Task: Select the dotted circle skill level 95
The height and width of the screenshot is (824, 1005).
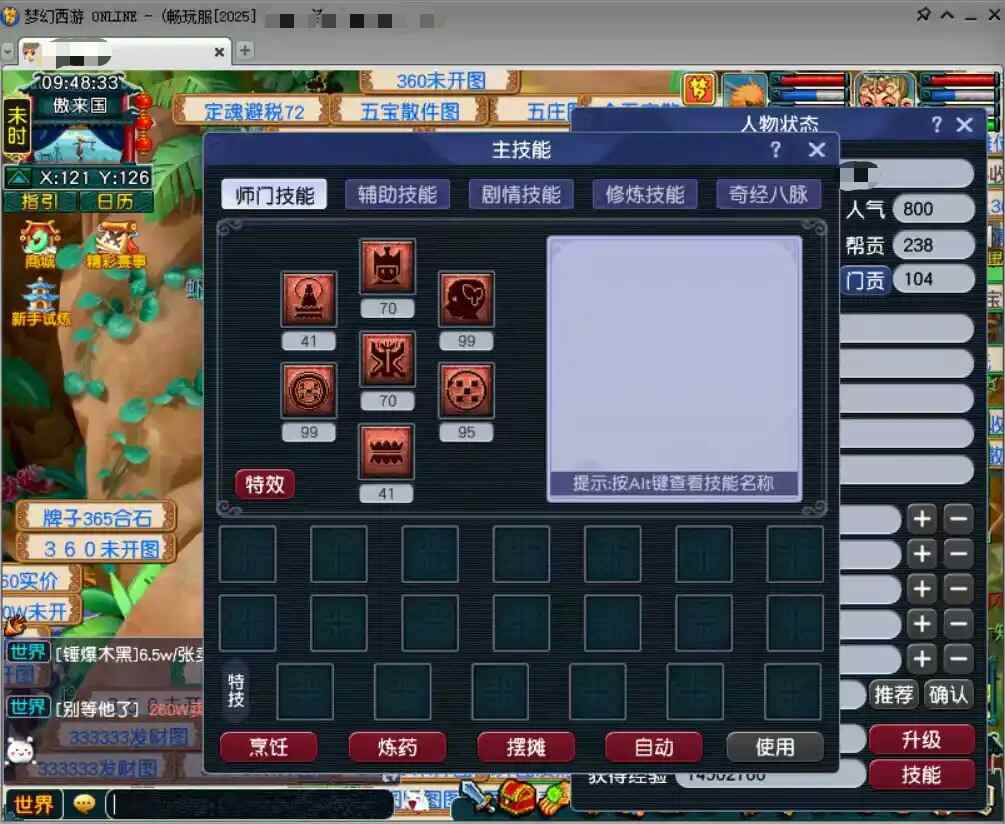Action: coord(466,391)
